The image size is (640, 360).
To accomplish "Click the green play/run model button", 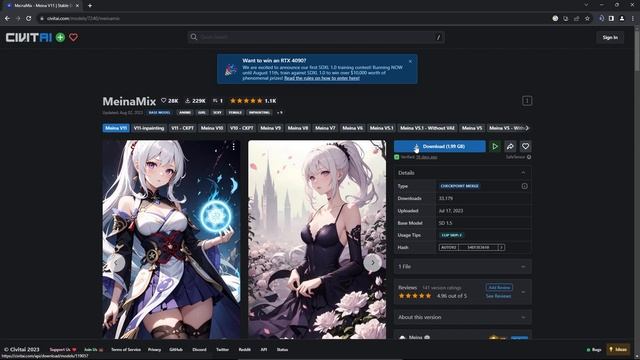I will [495, 147].
